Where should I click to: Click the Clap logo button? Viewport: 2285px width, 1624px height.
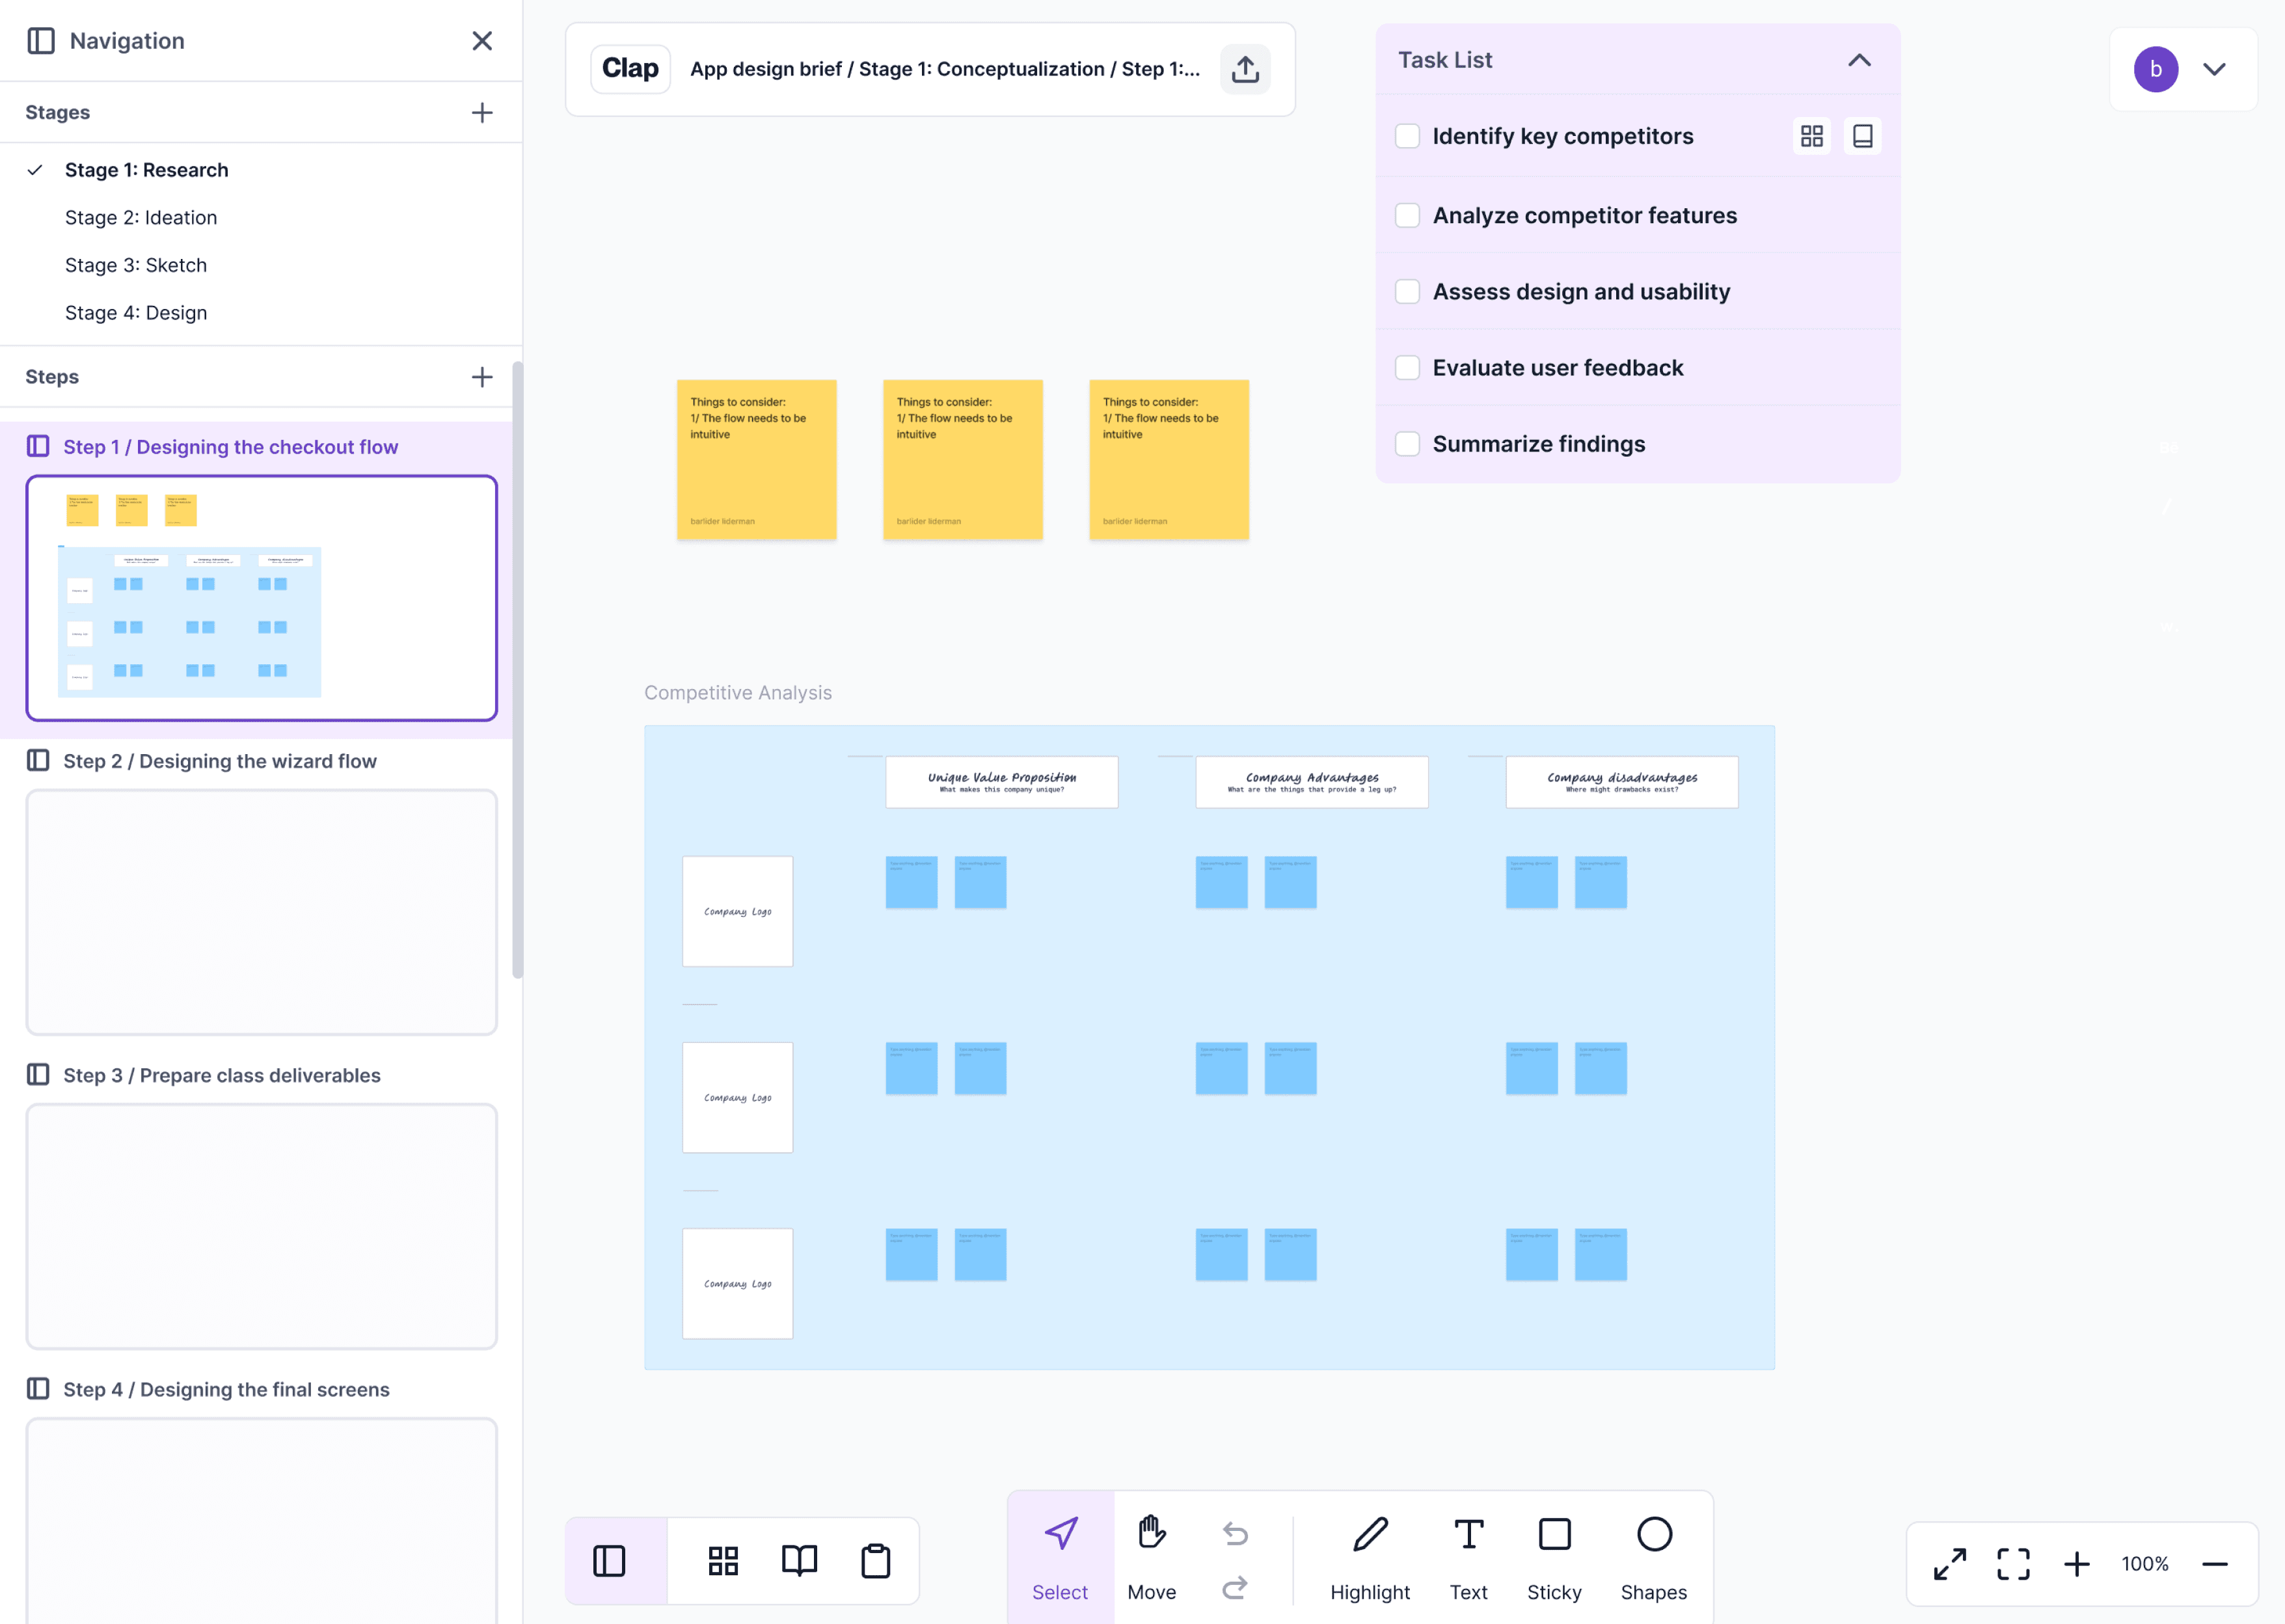[630, 69]
